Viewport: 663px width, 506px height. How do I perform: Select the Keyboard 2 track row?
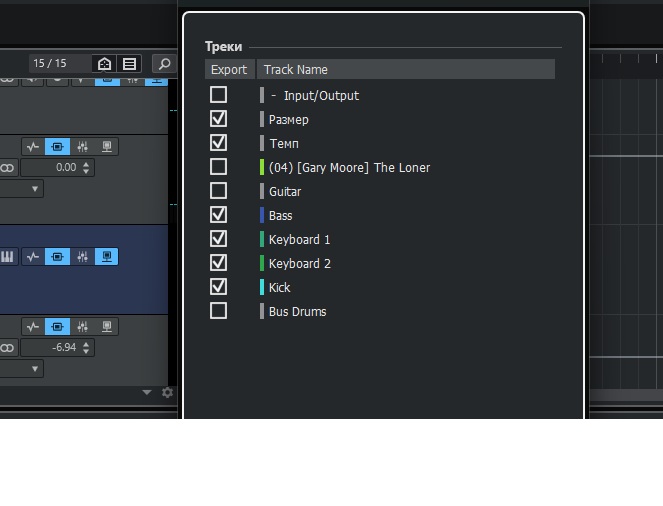point(300,264)
